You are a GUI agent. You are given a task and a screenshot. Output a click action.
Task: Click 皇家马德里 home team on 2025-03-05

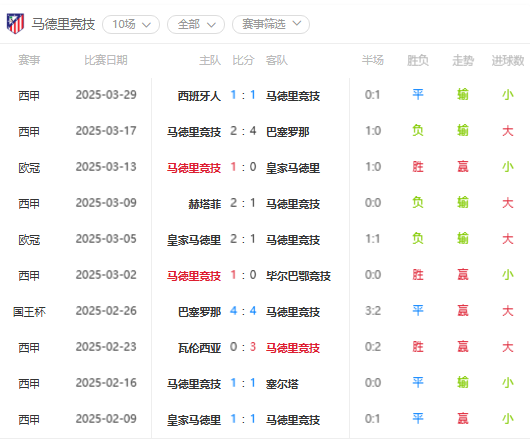[194, 240]
